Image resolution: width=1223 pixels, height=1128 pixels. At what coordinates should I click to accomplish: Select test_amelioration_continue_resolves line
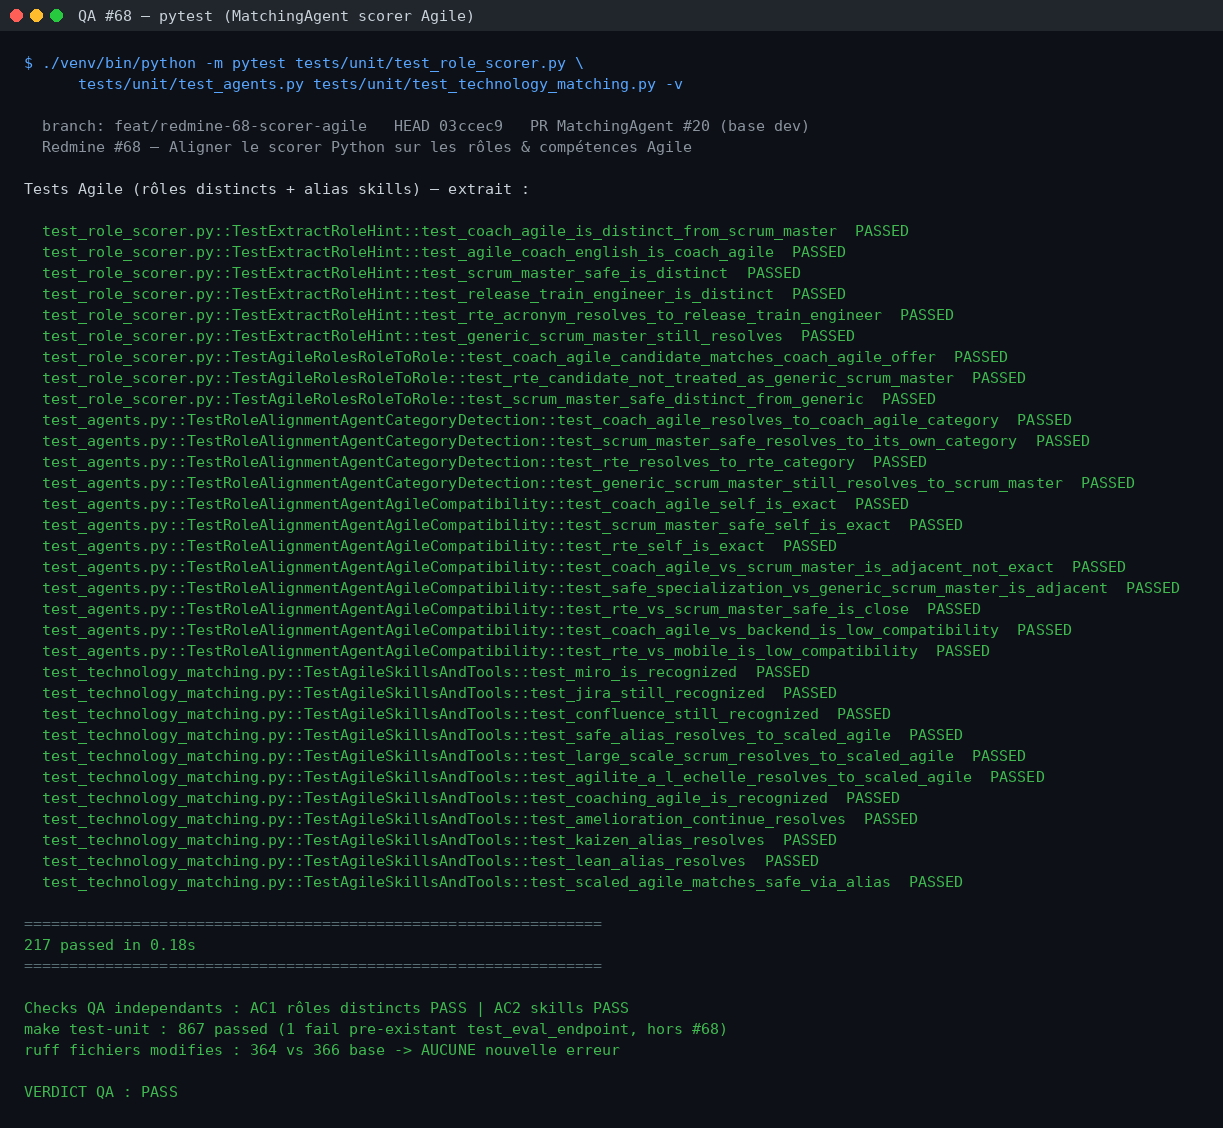(x=480, y=819)
